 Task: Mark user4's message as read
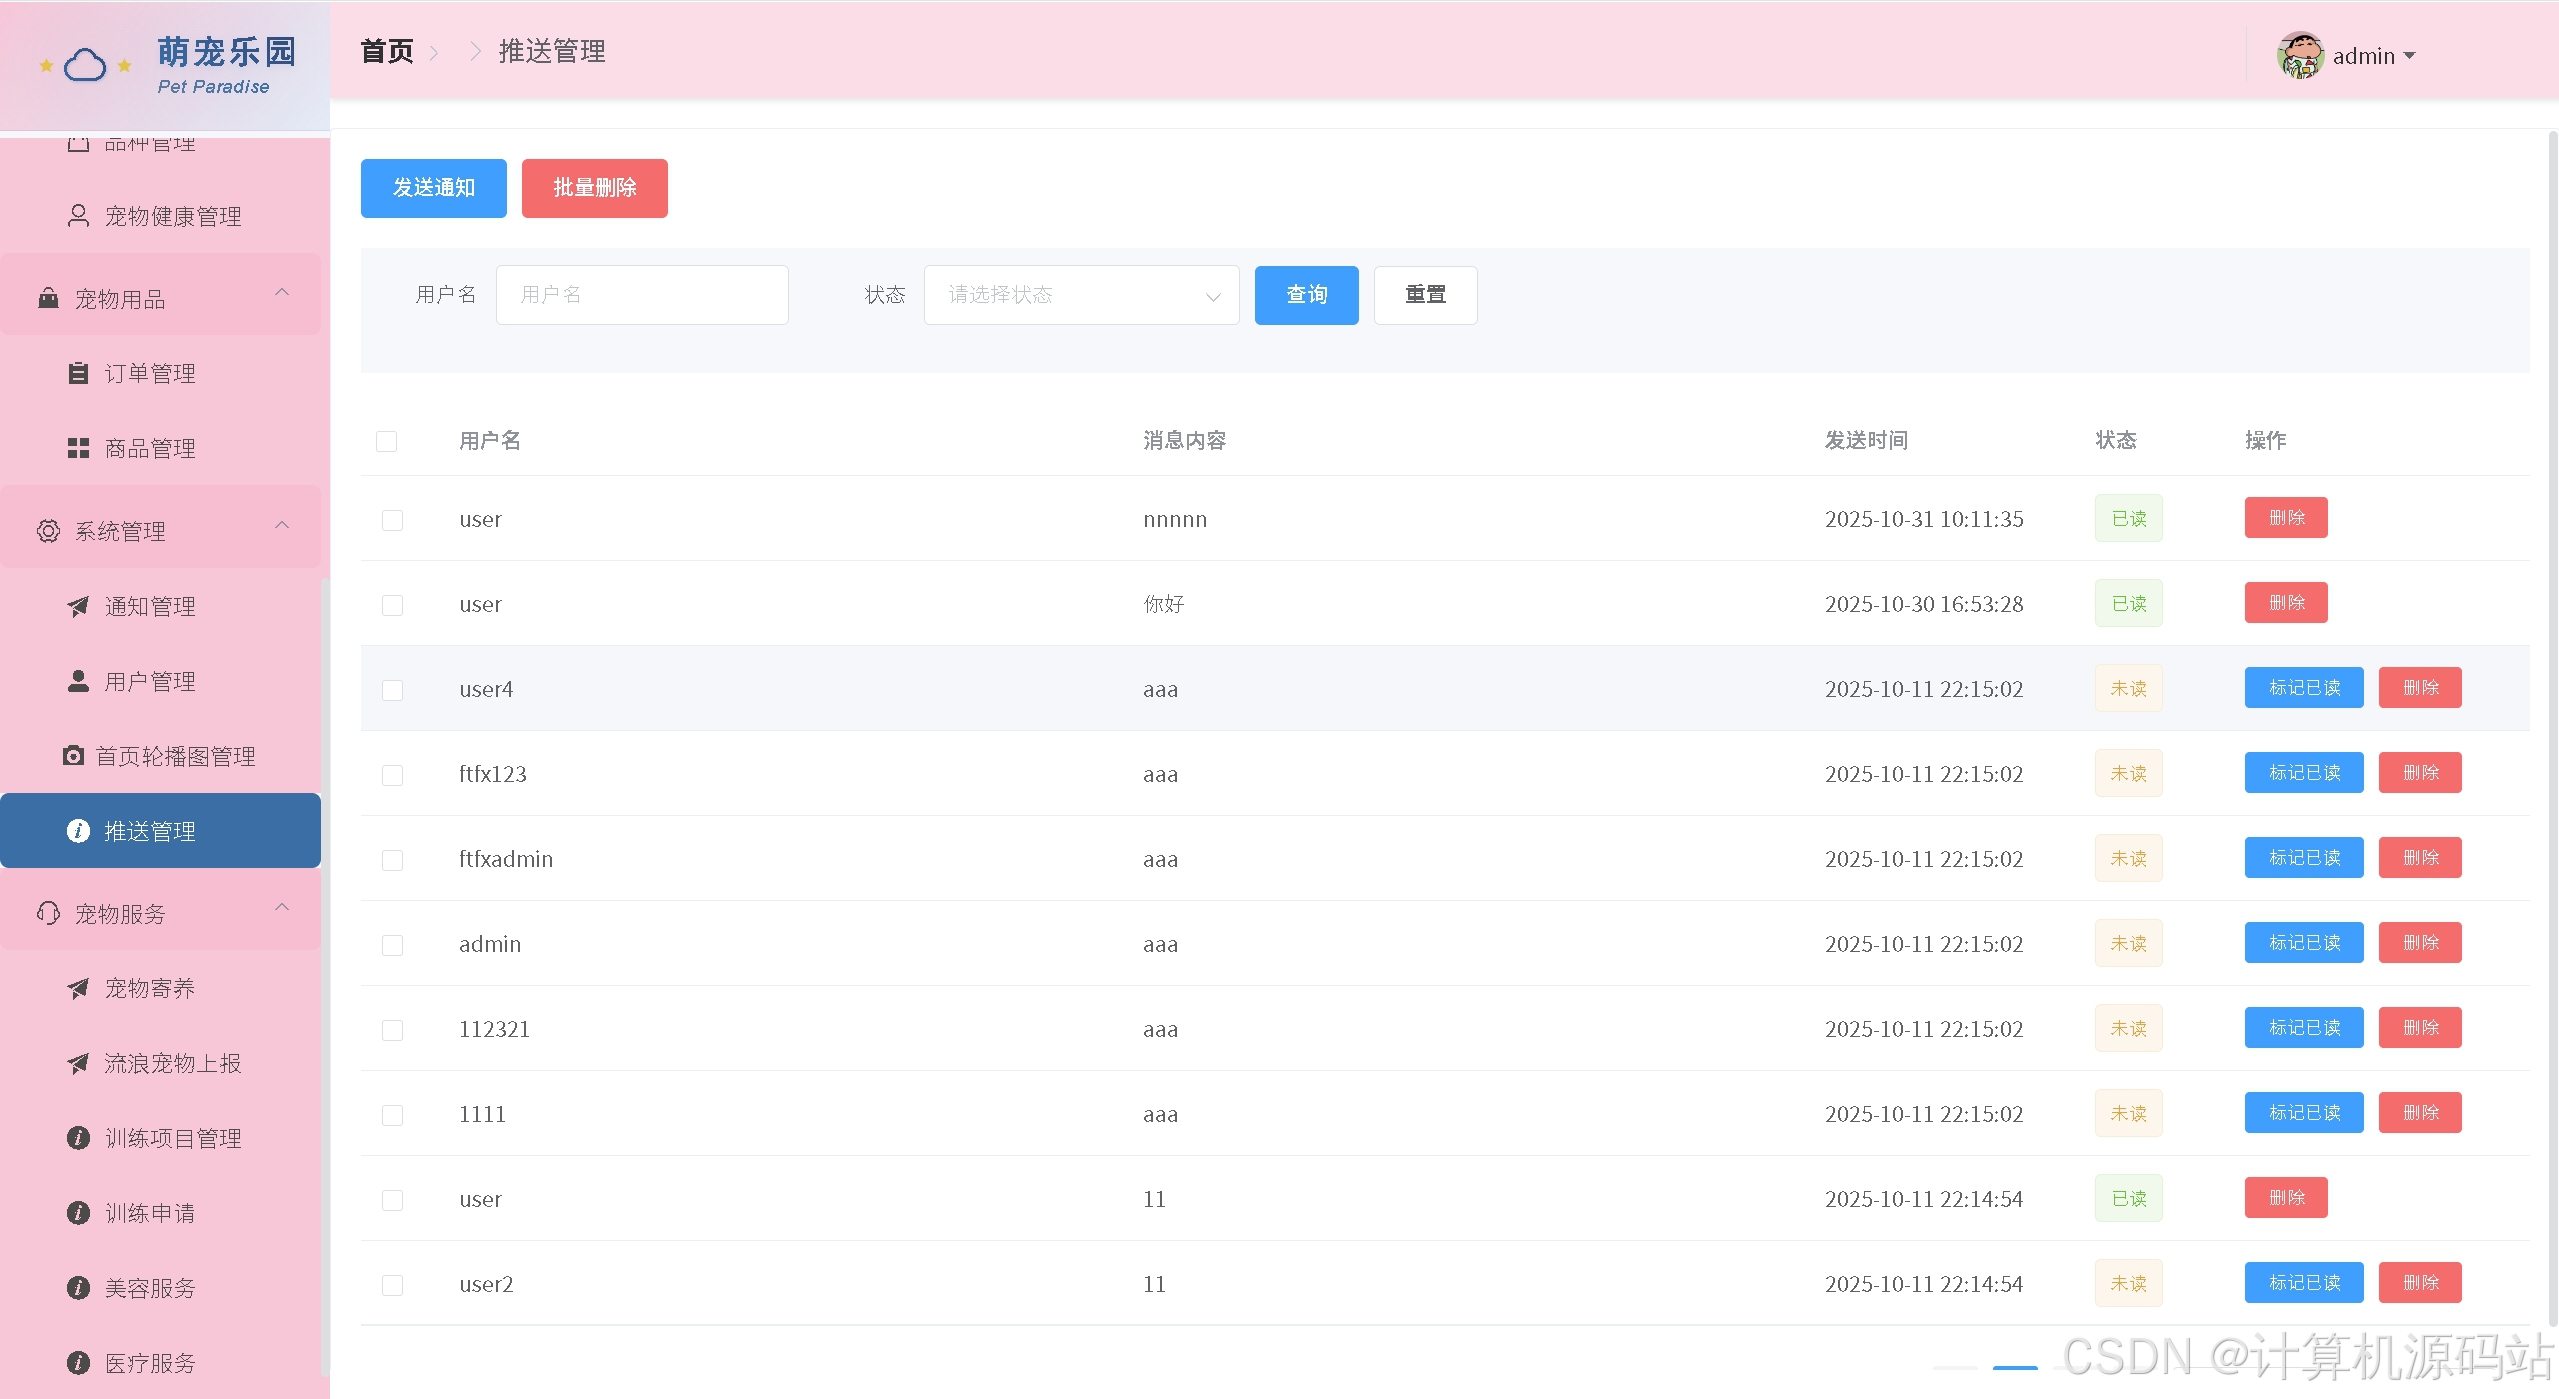click(x=2304, y=688)
